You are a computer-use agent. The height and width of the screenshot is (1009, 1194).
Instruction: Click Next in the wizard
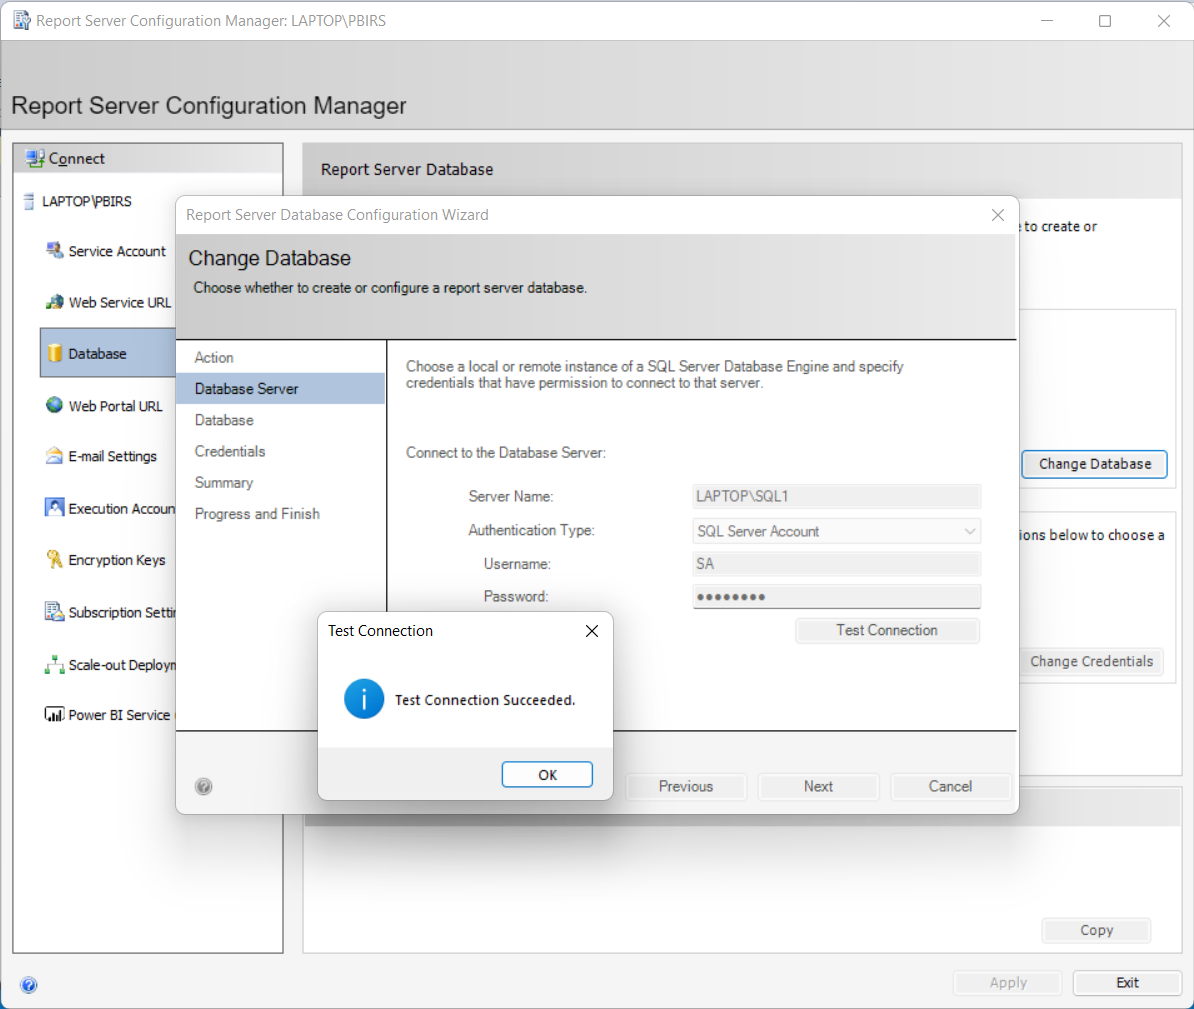tap(818, 786)
